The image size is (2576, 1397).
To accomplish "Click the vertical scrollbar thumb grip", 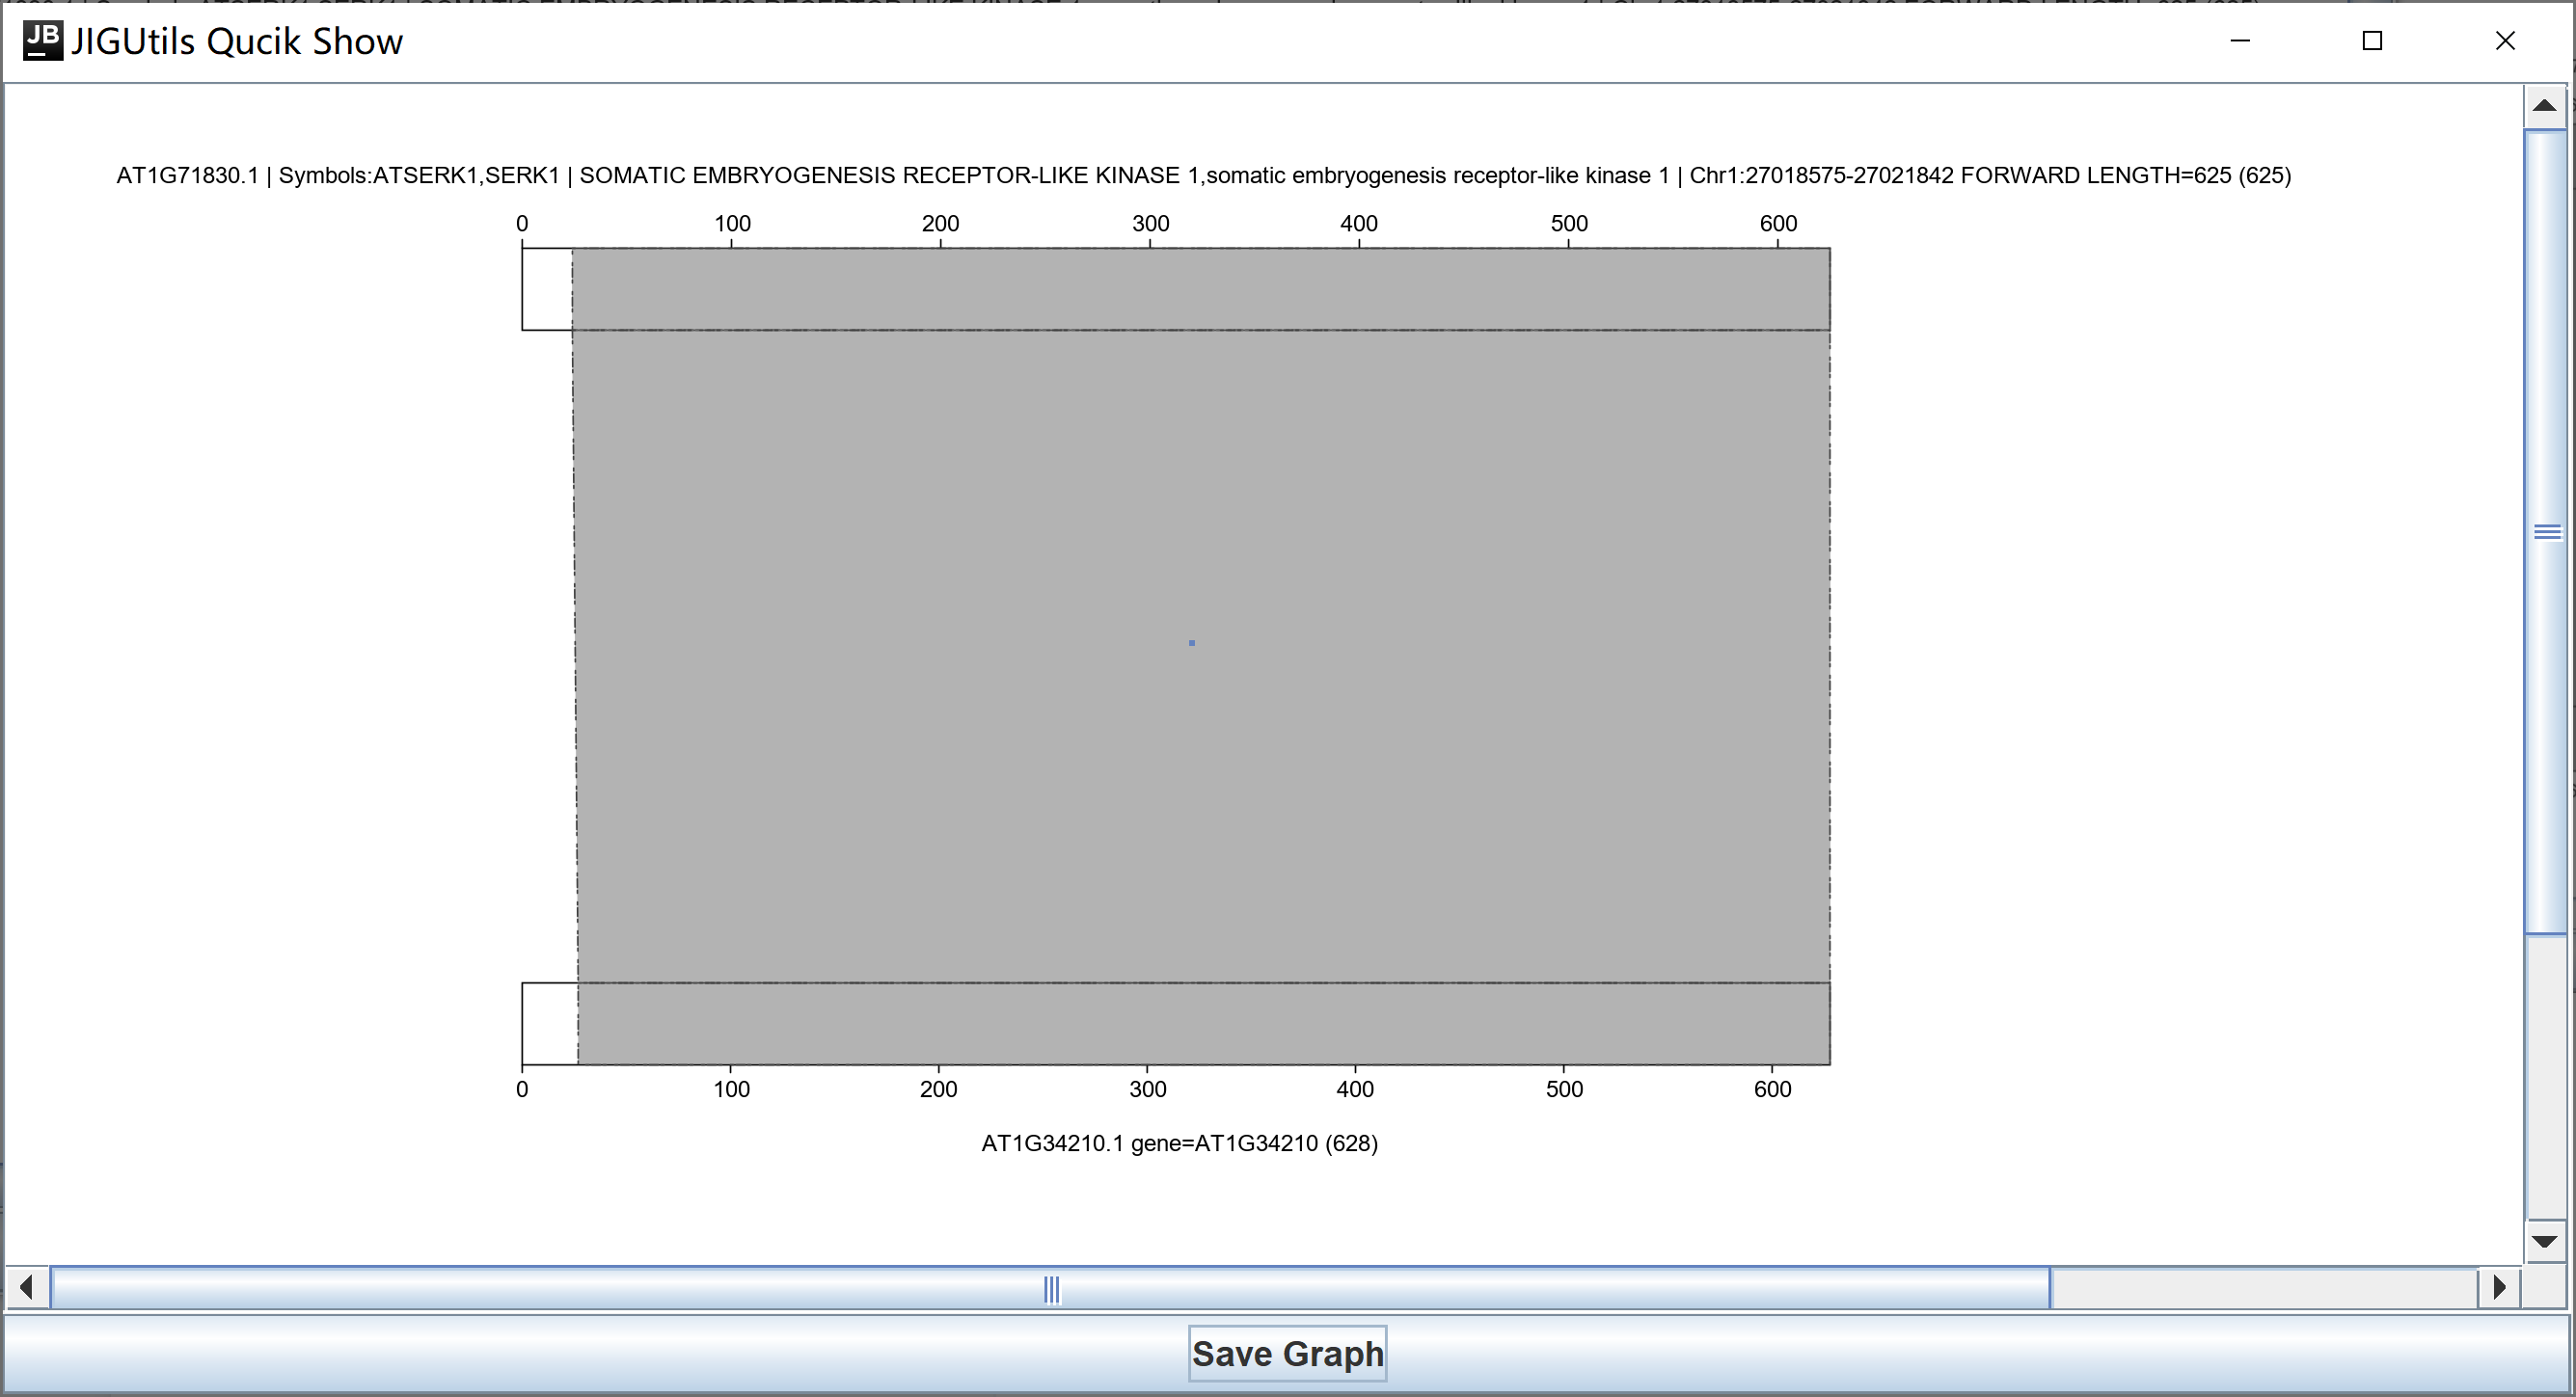I will (x=2547, y=532).
